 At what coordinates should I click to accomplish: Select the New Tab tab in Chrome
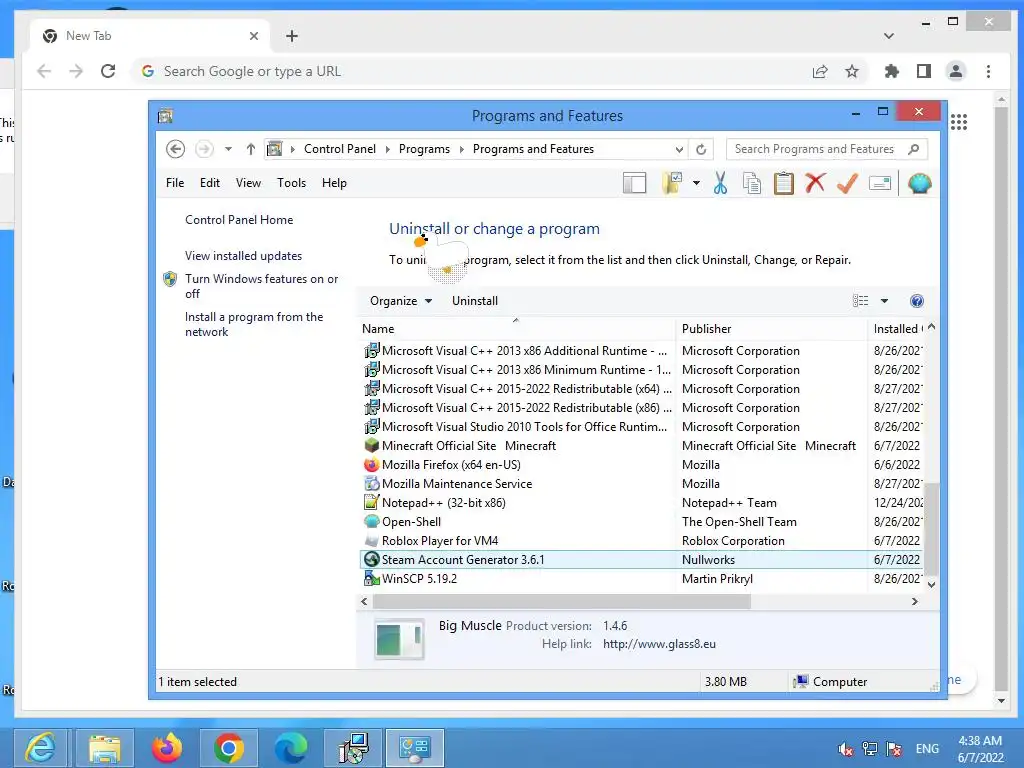(148, 36)
